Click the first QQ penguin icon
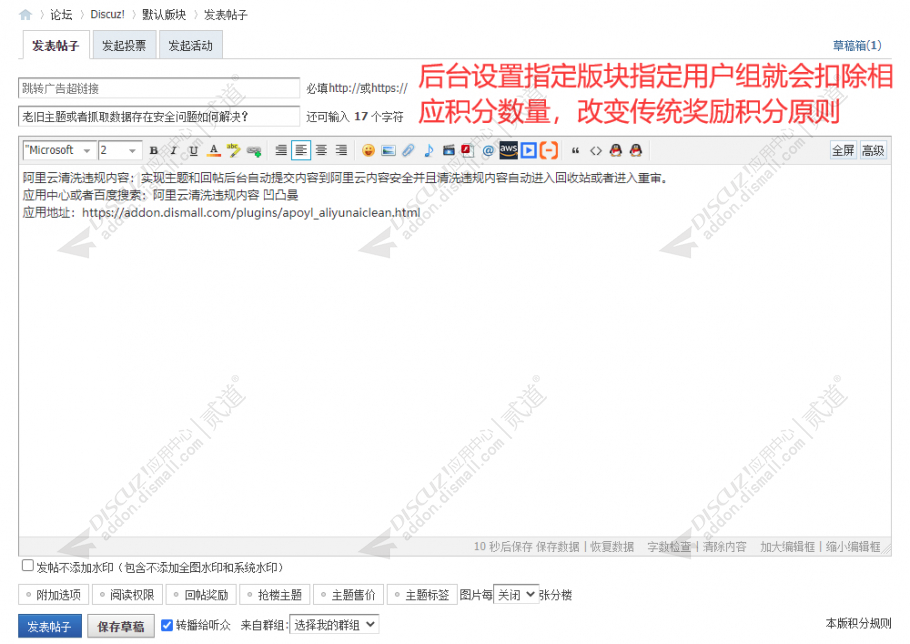 click(x=616, y=151)
